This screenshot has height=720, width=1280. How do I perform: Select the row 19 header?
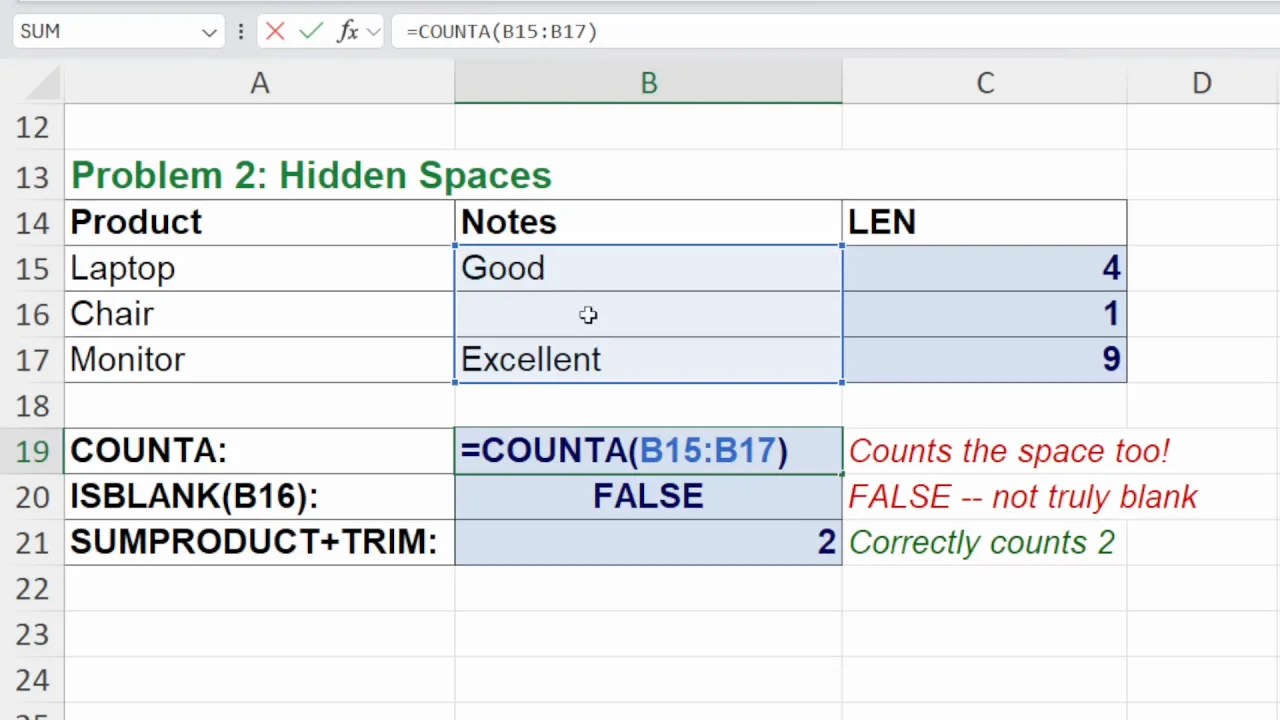(x=32, y=451)
